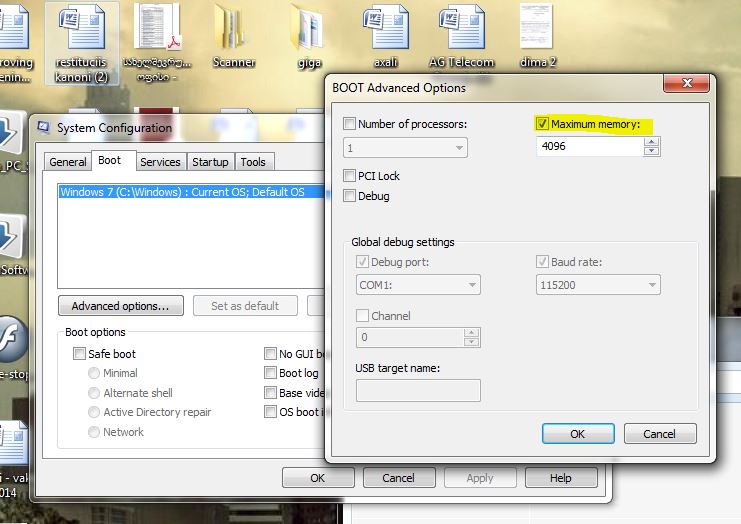Close the BOOT Advanced Options dialog
Viewport: 741px width, 524px height.
[x=687, y=83]
